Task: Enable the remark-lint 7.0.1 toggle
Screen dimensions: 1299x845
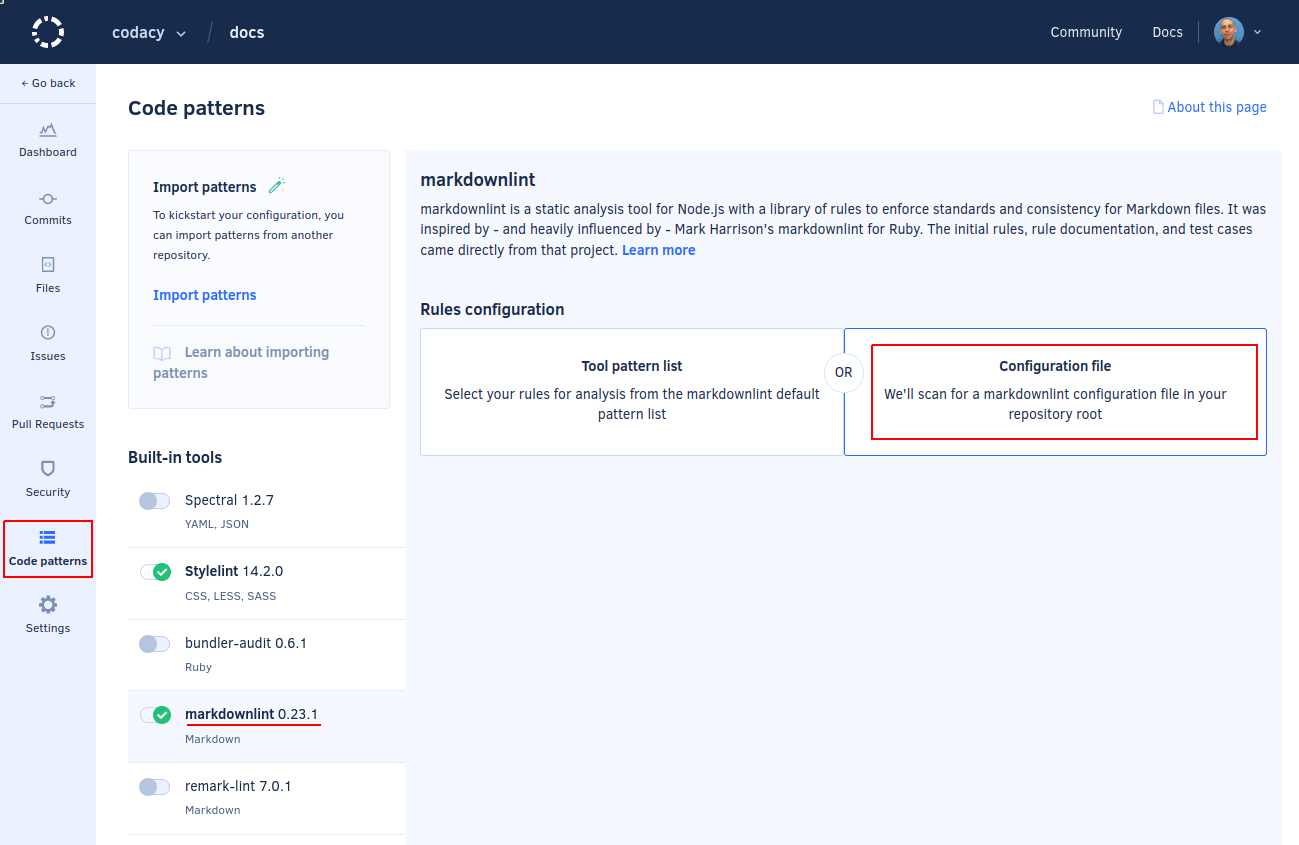Action: [154, 787]
